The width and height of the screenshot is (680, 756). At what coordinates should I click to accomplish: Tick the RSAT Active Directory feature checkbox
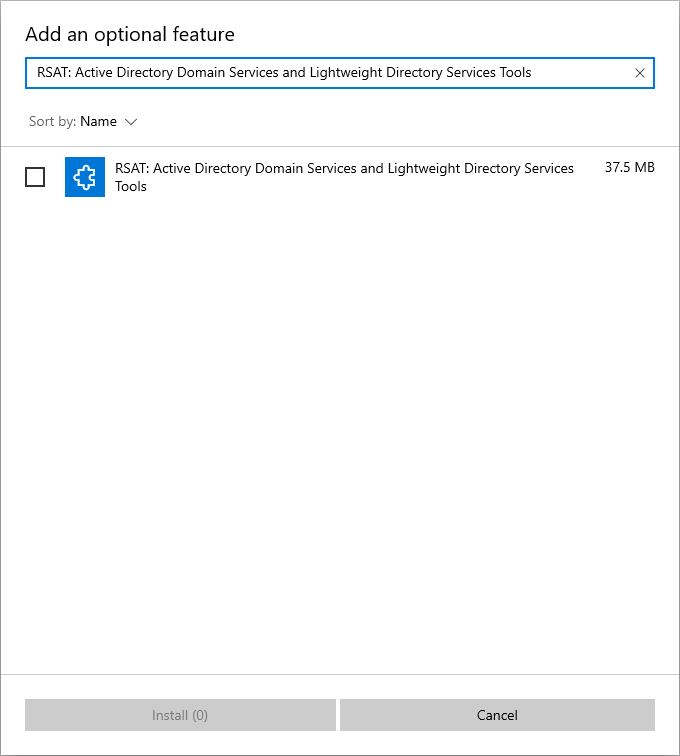[35, 177]
